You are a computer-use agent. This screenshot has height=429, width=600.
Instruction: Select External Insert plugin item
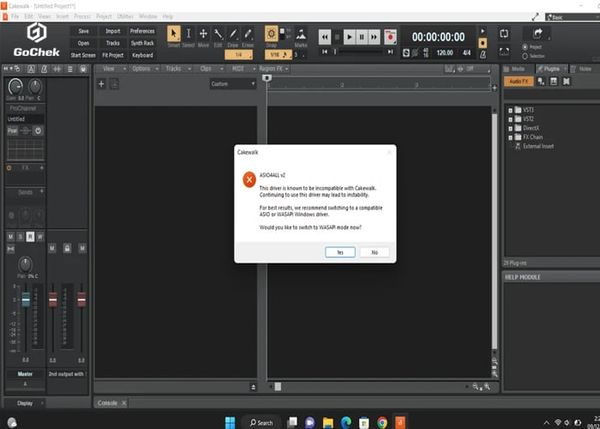535,146
